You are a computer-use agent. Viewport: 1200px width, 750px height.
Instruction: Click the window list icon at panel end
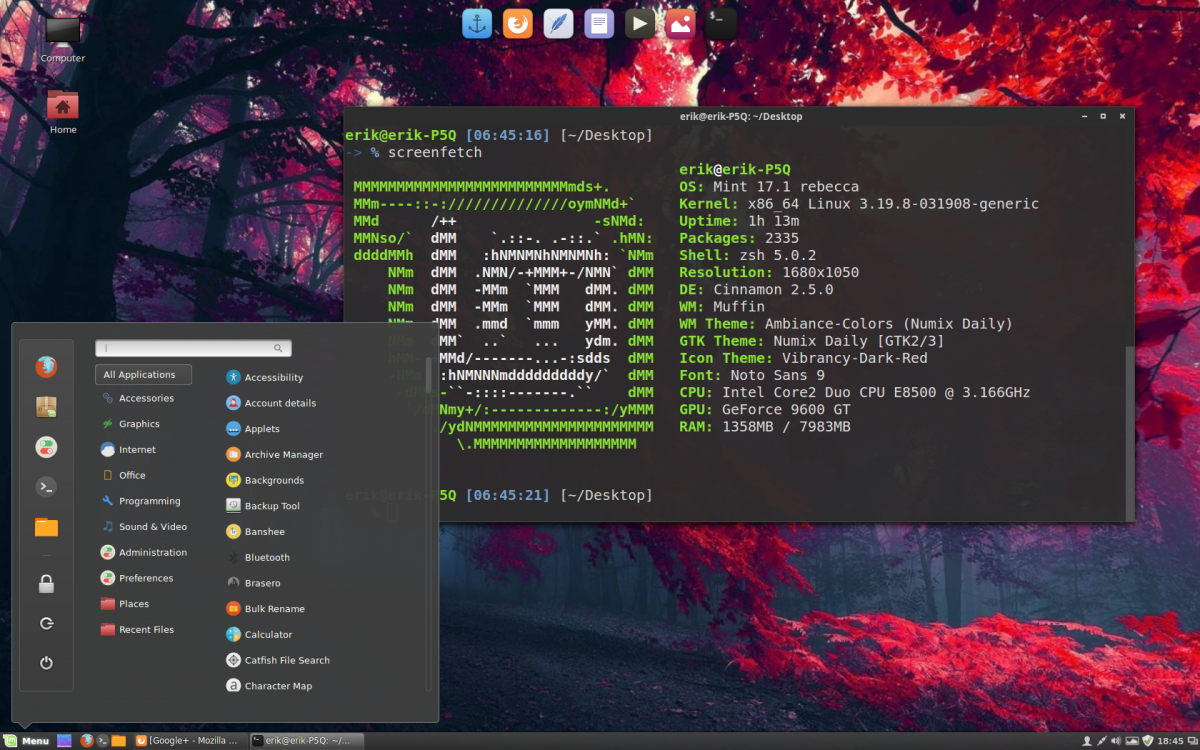click(1191, 741)
